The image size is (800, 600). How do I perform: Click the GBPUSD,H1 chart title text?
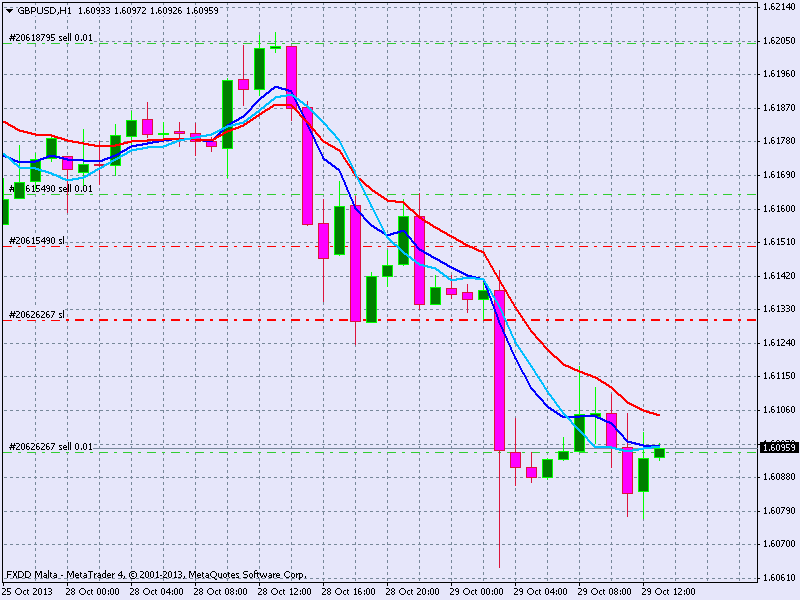pyautogui.click(x=44, y=9)
